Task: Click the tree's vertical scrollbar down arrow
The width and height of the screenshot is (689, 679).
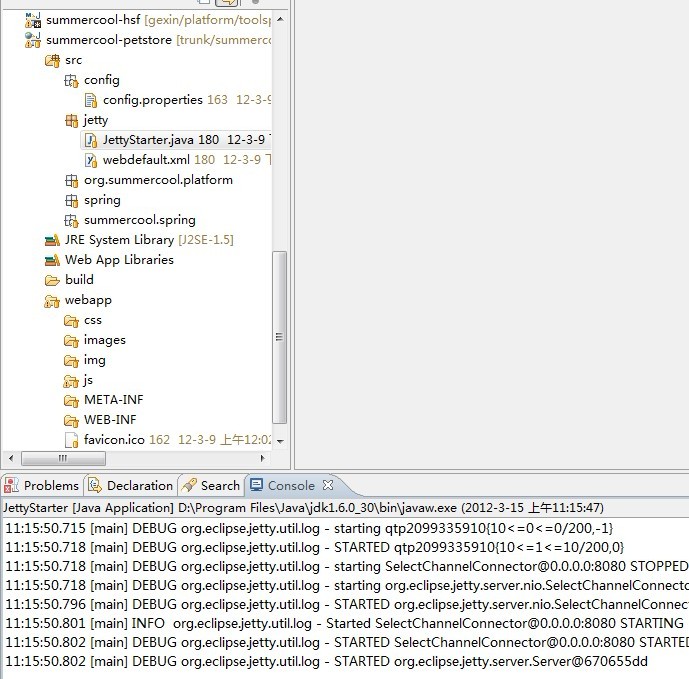Action: [x=280, y=441]
